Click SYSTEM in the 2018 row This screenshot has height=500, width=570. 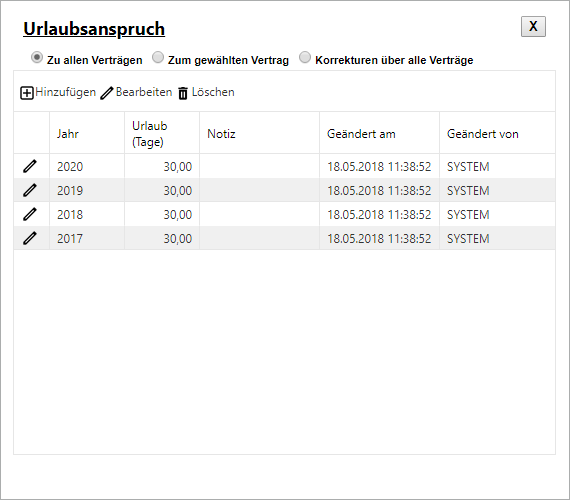[x=468, y=215]
